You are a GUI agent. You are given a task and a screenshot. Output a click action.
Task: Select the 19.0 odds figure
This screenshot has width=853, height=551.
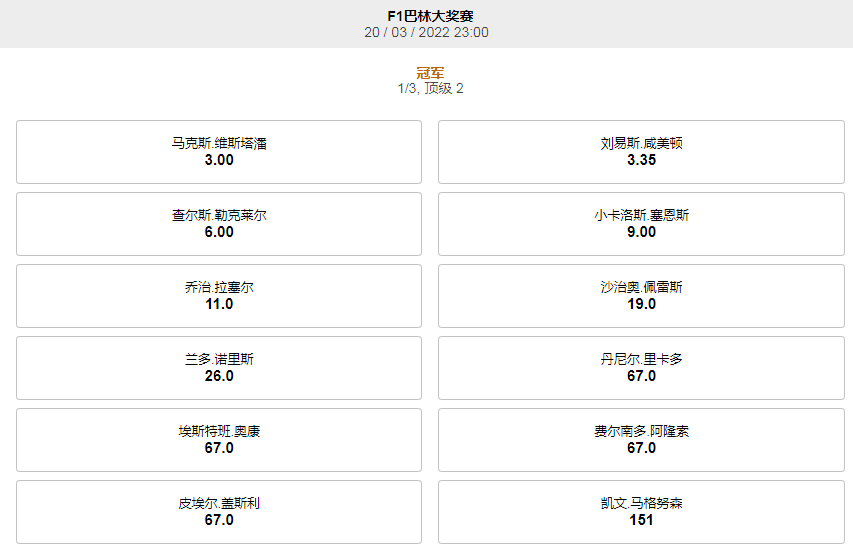[x=641, y=304]
